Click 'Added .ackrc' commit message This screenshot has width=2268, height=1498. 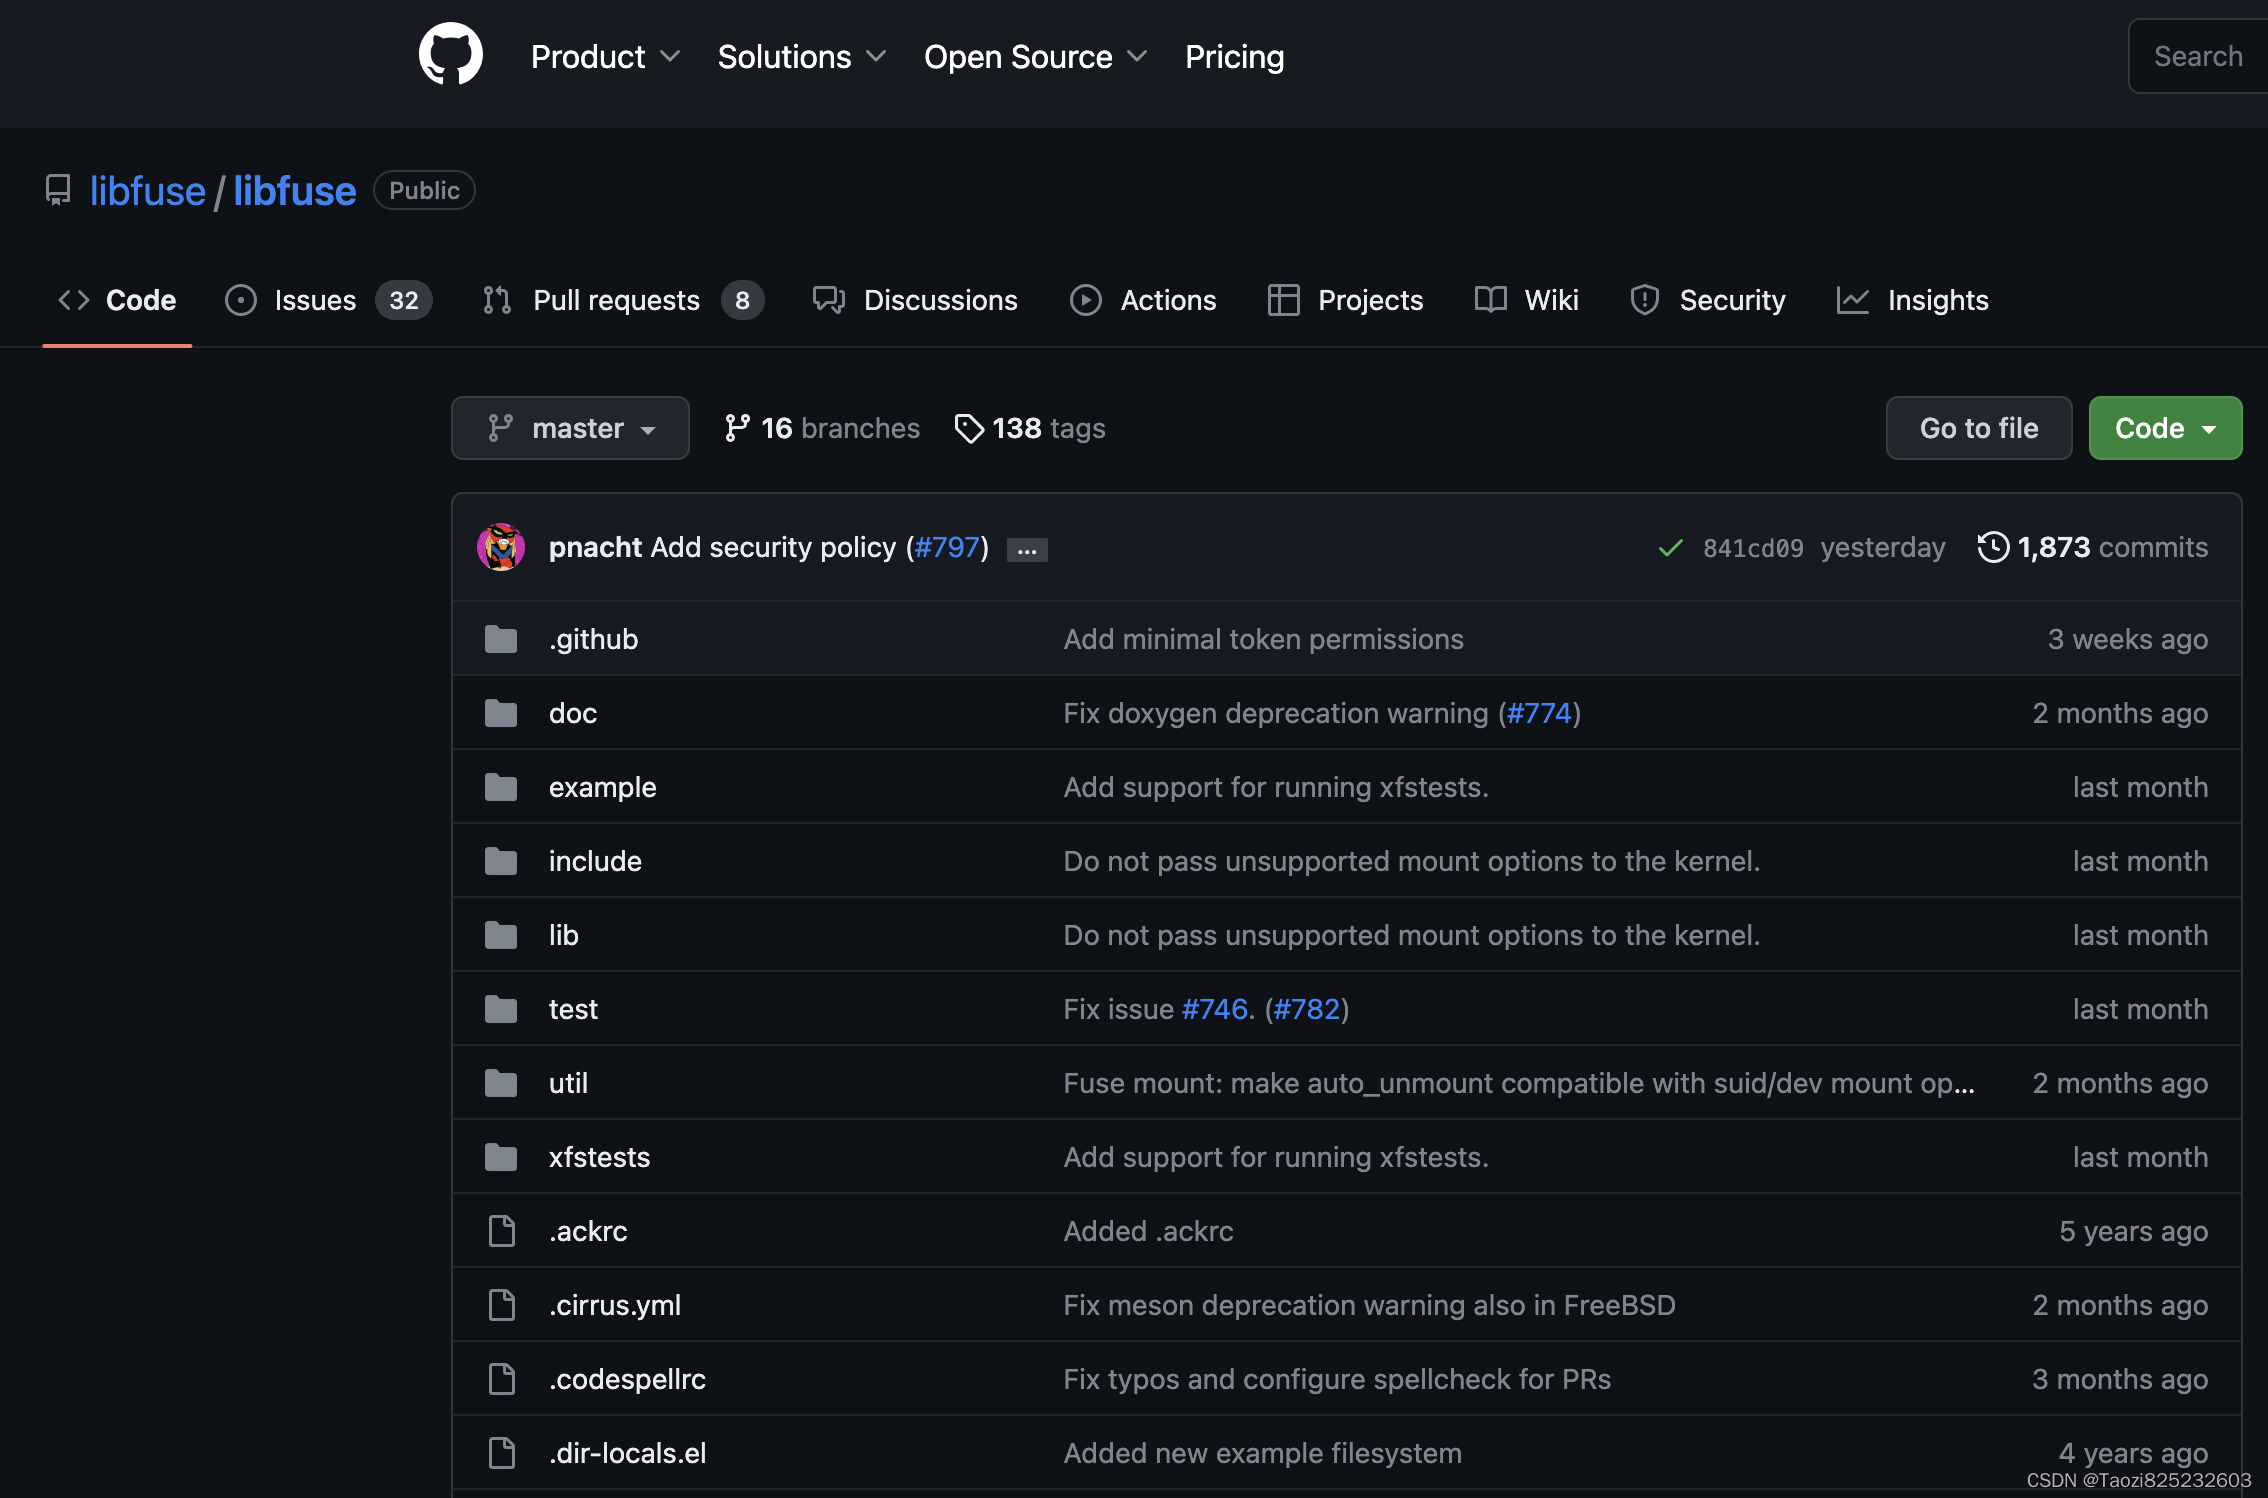[x=1148, y=1231]
